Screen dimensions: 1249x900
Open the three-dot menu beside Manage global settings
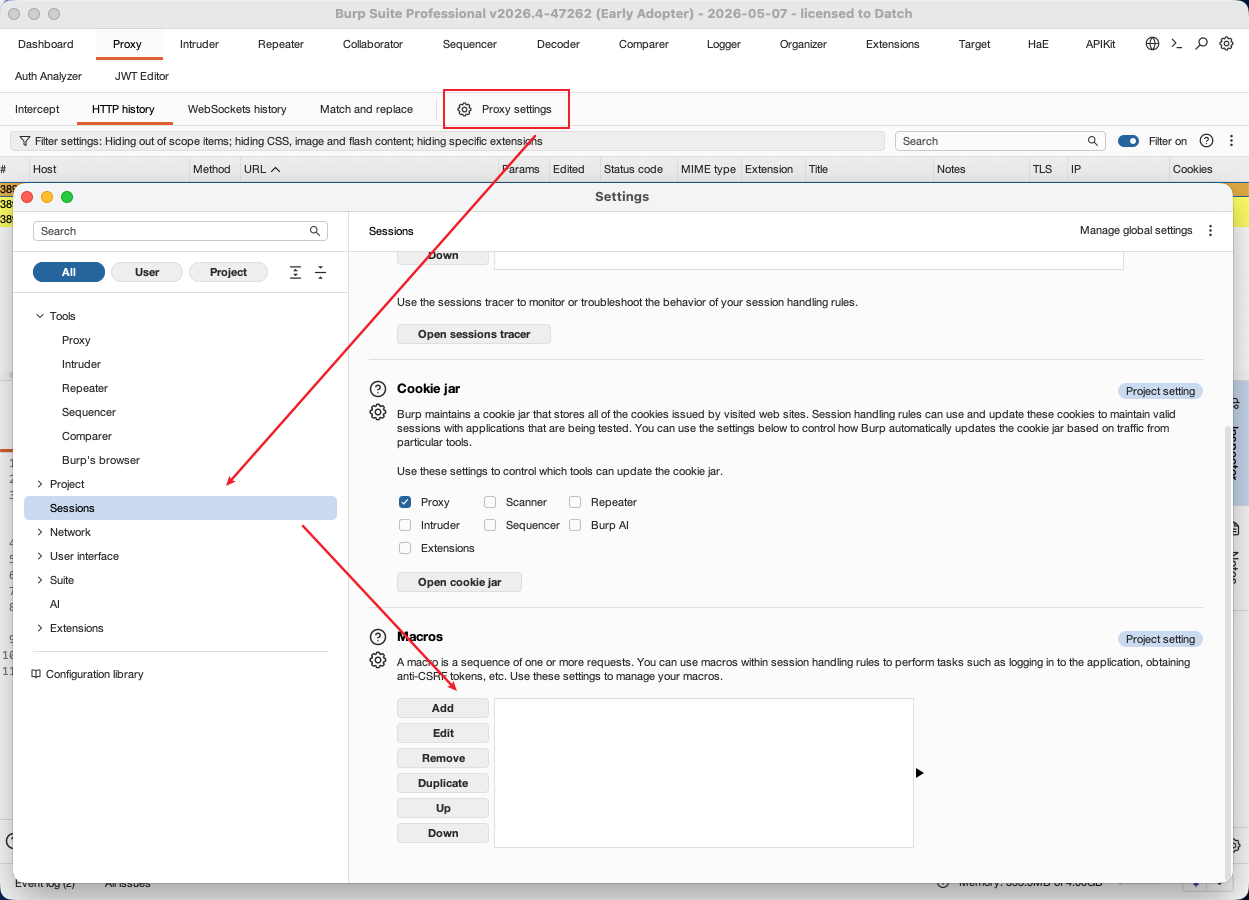[x=1210, y=230]
